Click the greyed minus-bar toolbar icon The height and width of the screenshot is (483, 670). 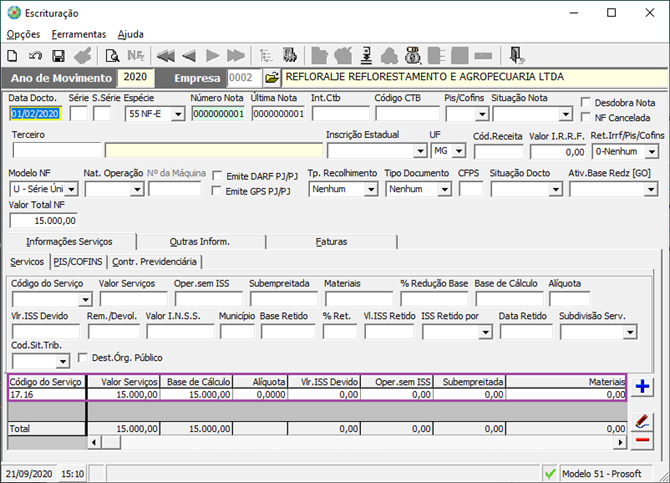[x=483, y=56]
